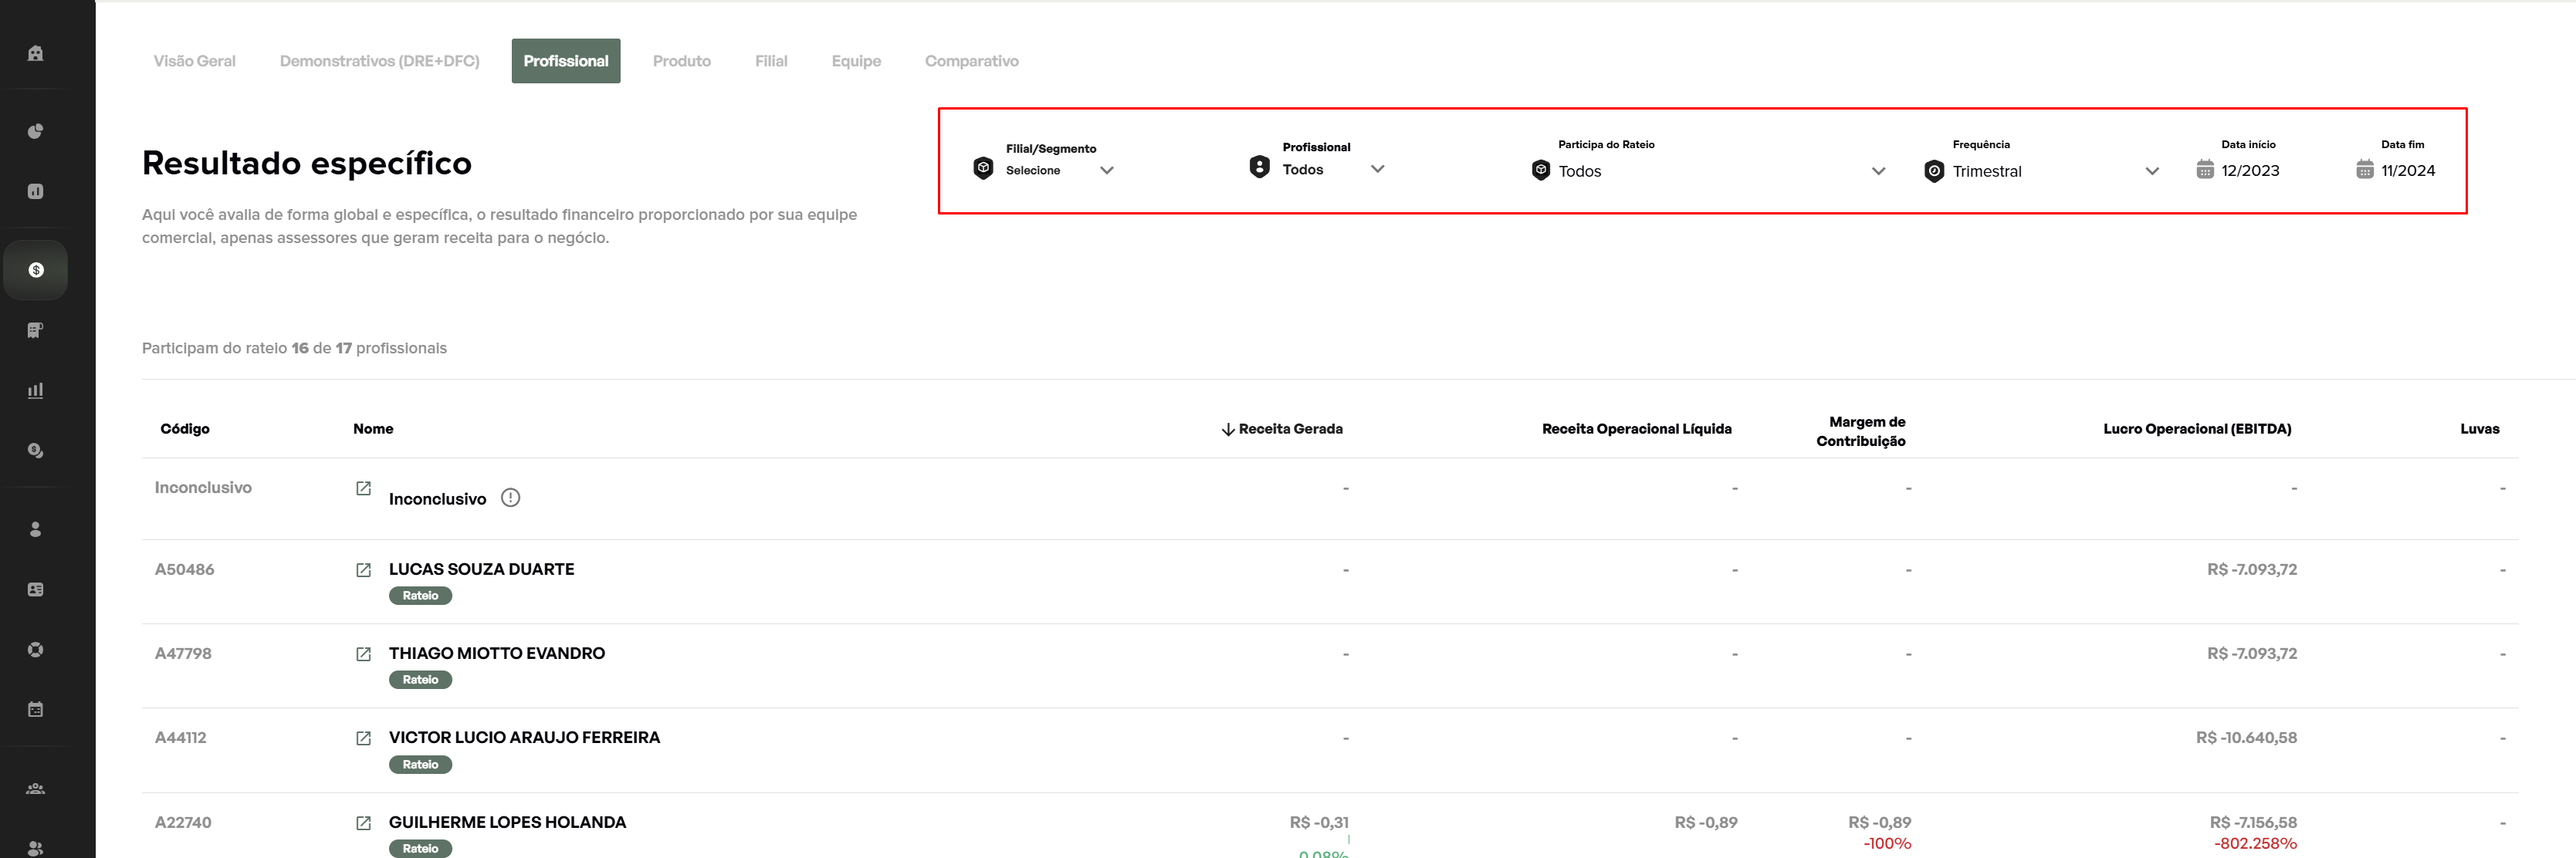Click the Data fim date field
The image size is (2576, 858).
[2406, 170]
